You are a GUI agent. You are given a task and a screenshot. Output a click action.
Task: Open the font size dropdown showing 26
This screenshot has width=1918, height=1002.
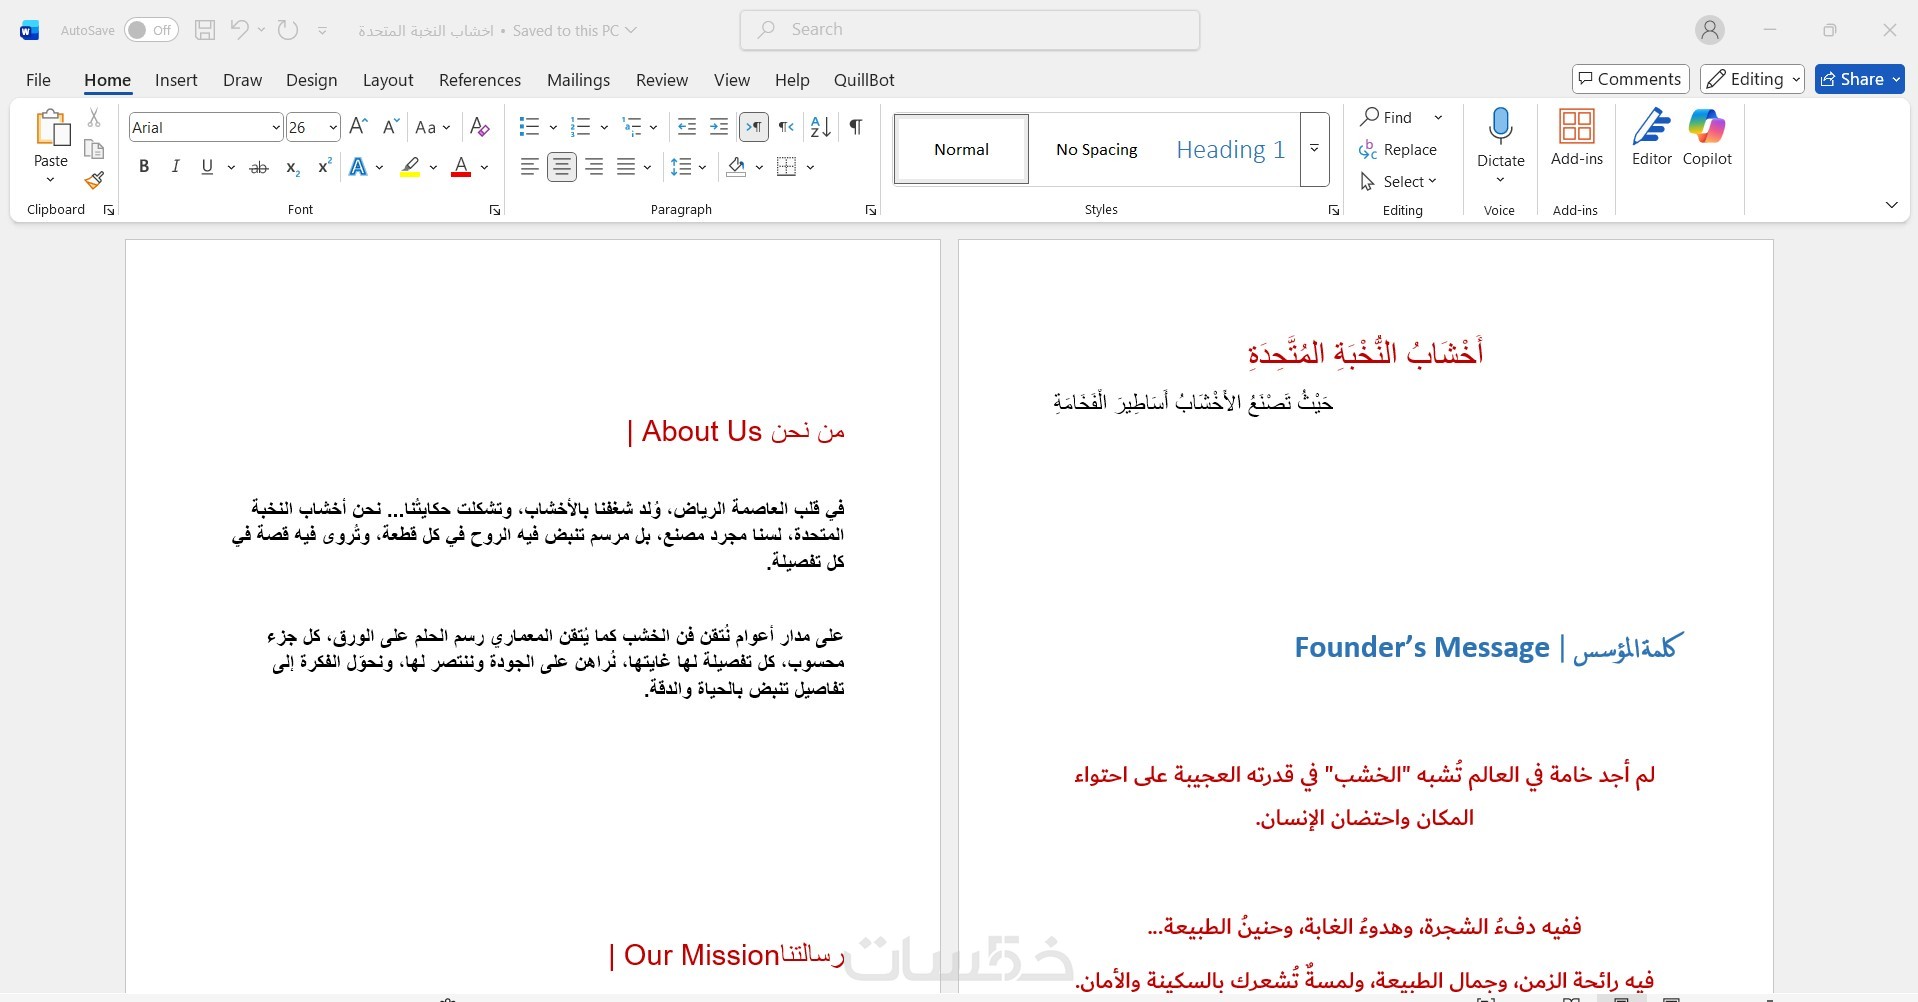click(333, 127)
